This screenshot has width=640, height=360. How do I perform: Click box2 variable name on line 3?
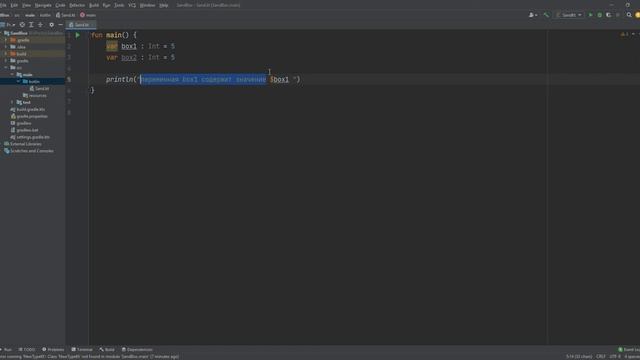tap(129, 58)
